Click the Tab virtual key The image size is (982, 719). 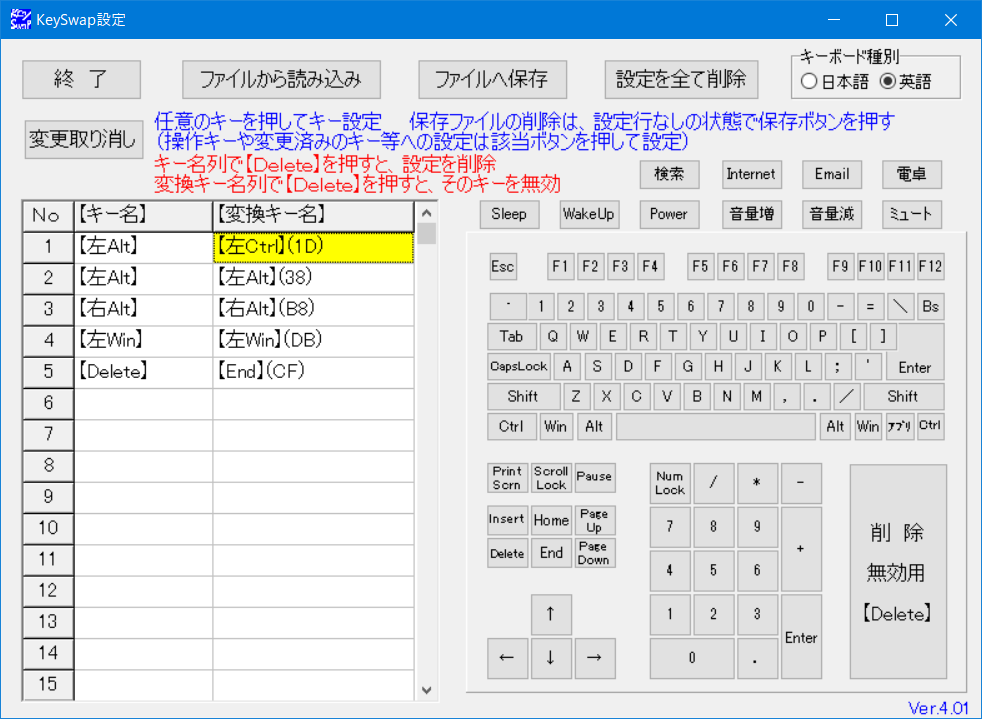(x=512, y=336)
